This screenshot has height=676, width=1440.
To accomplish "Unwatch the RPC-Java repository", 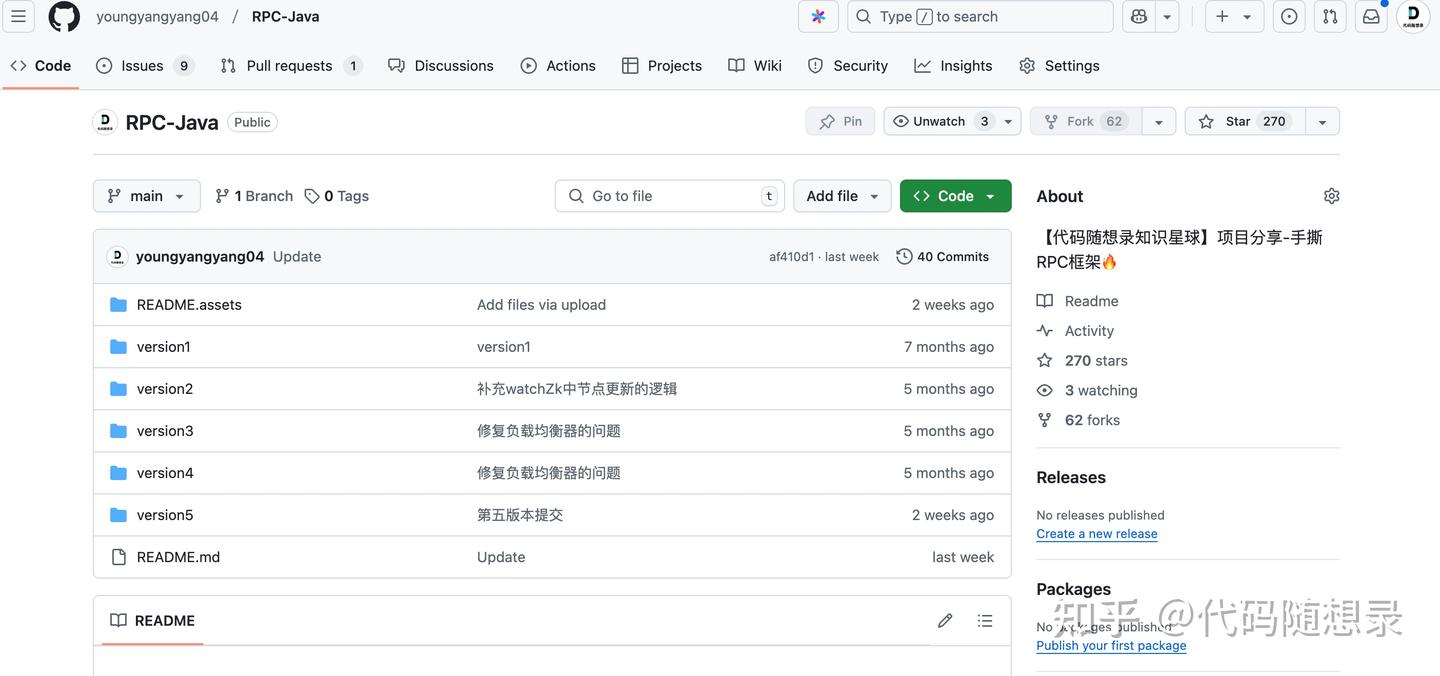I will 938,120.
